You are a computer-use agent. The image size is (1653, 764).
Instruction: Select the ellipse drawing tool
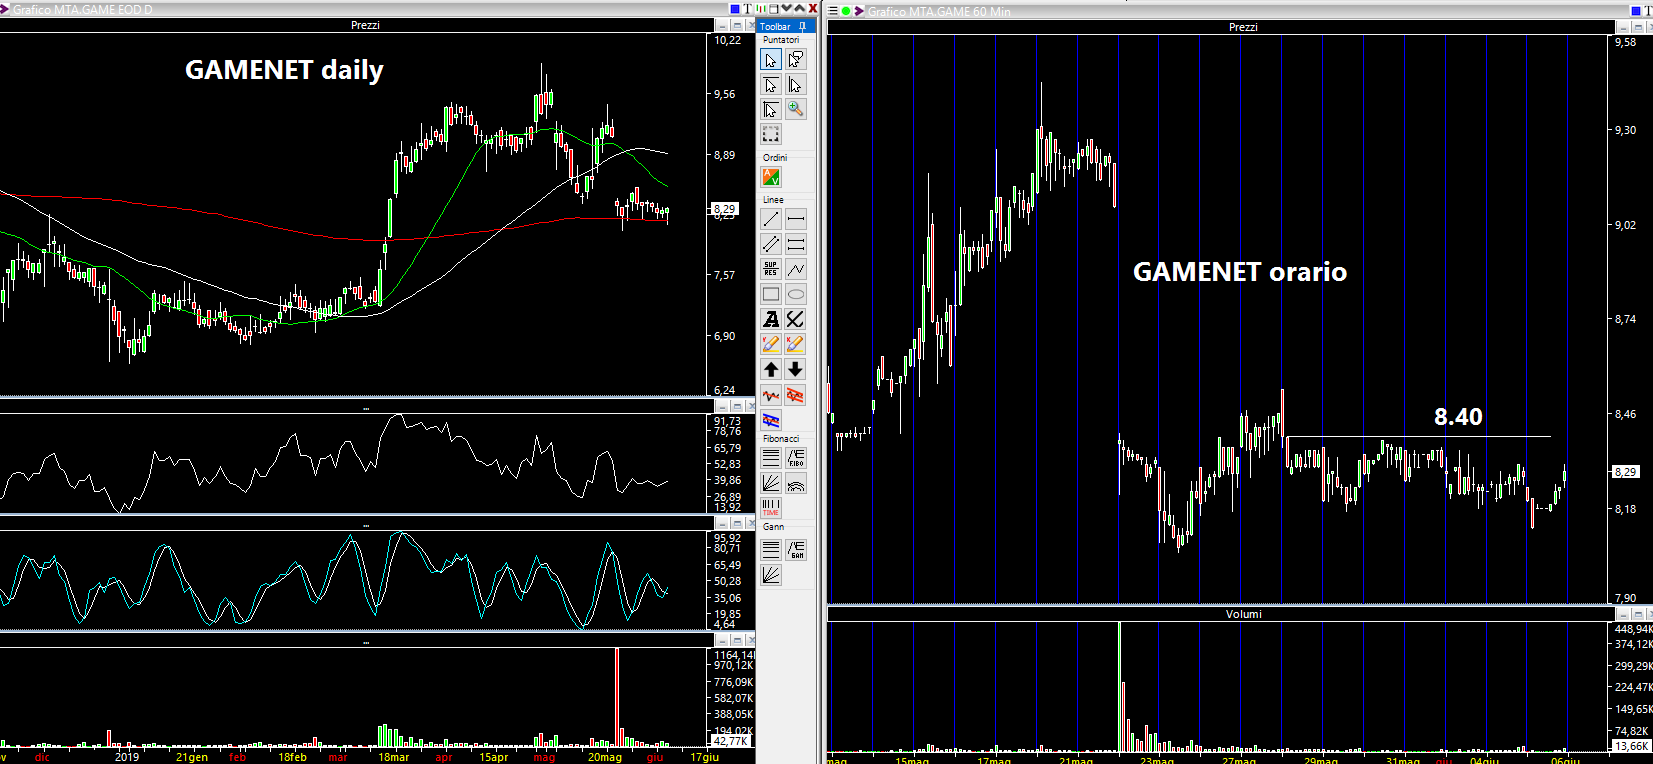click(795, 294)
